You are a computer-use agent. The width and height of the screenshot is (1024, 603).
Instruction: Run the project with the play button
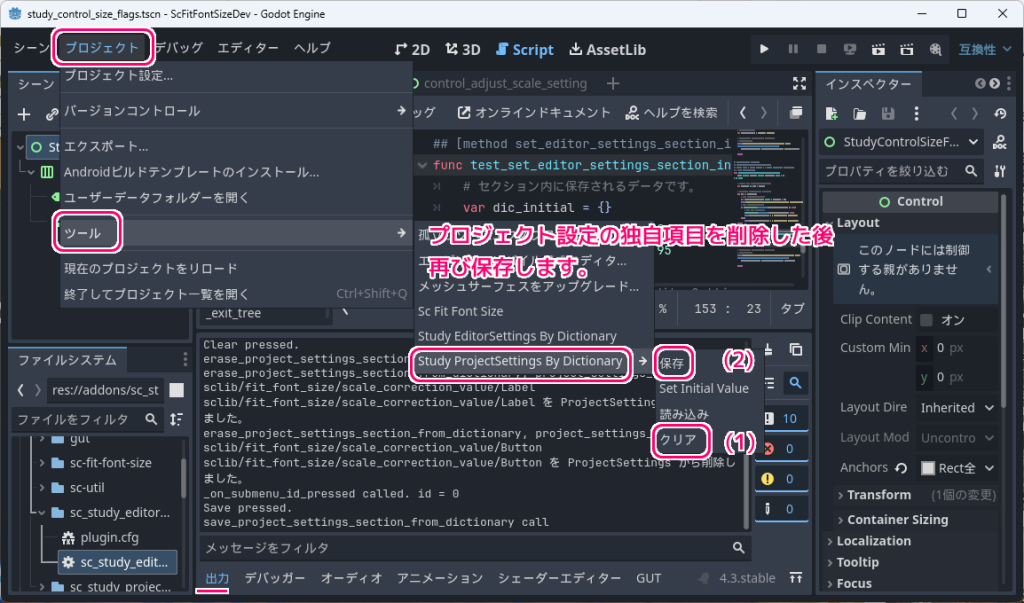pos(764,48)
